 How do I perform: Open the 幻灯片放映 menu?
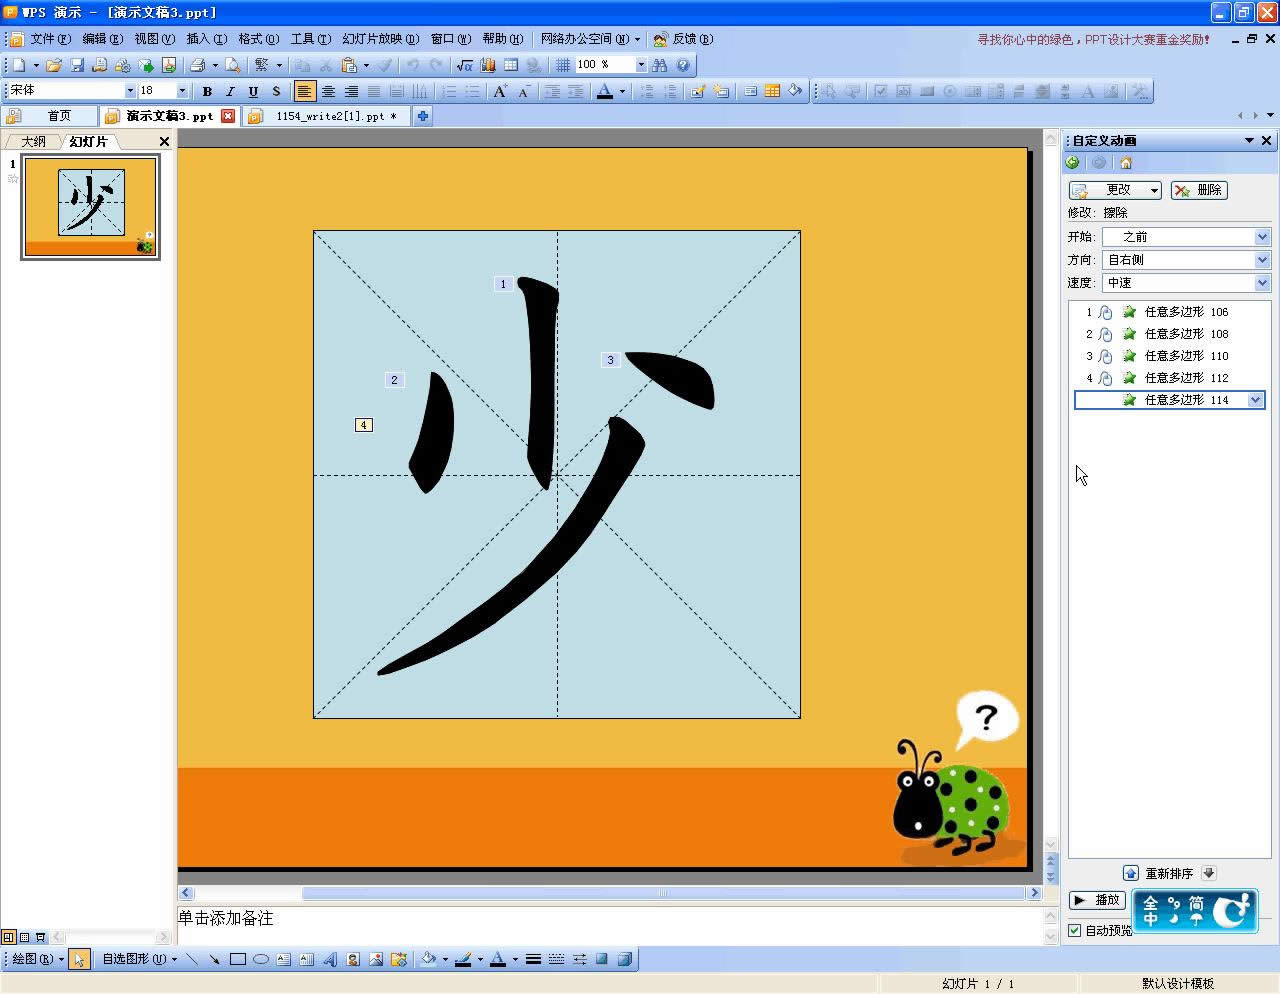[x=380, y=39]
